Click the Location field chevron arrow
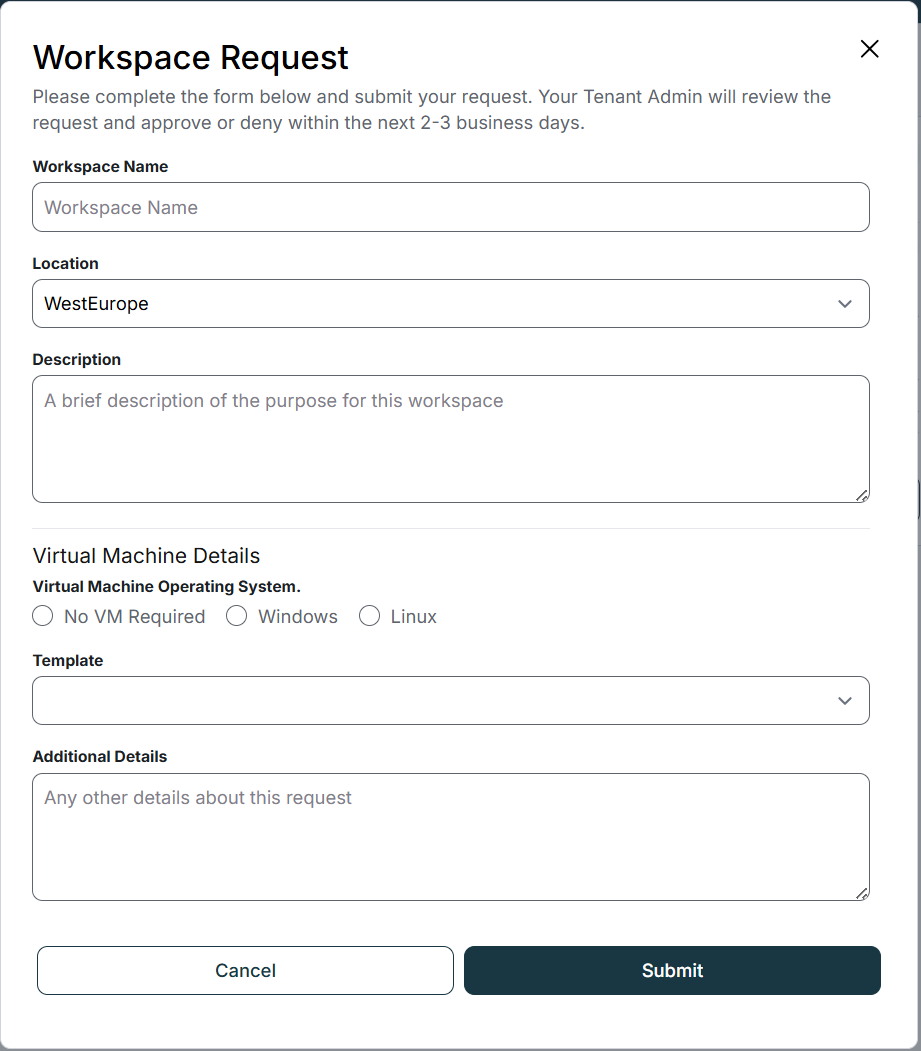The height and width of the screenshot is (1051, 921). click(x=845, y=304)
